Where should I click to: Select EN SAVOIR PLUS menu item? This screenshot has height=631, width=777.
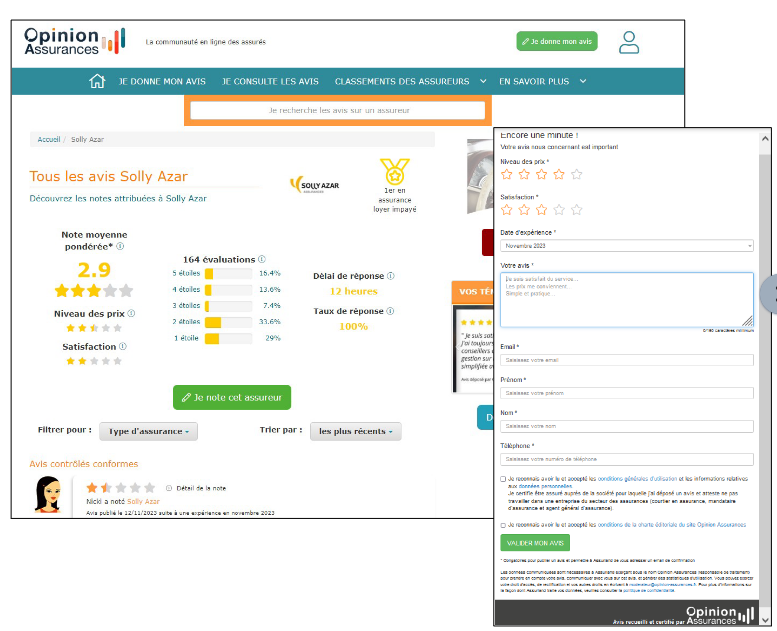pyautogui.click(x=534, y=81)
